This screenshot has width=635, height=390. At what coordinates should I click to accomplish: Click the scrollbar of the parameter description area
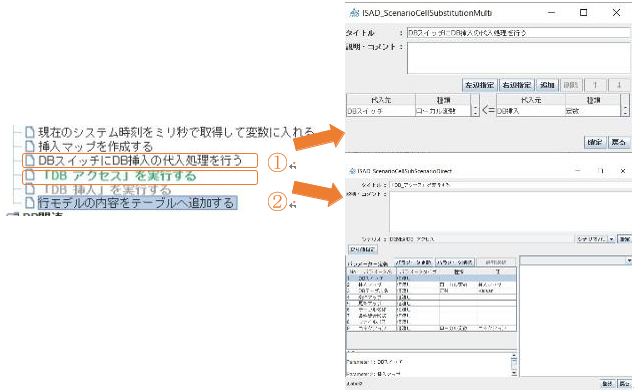point(514,365)
